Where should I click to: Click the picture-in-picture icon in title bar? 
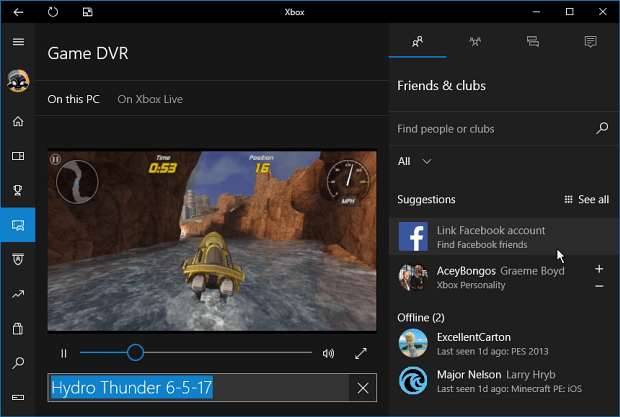pos(87,12)
